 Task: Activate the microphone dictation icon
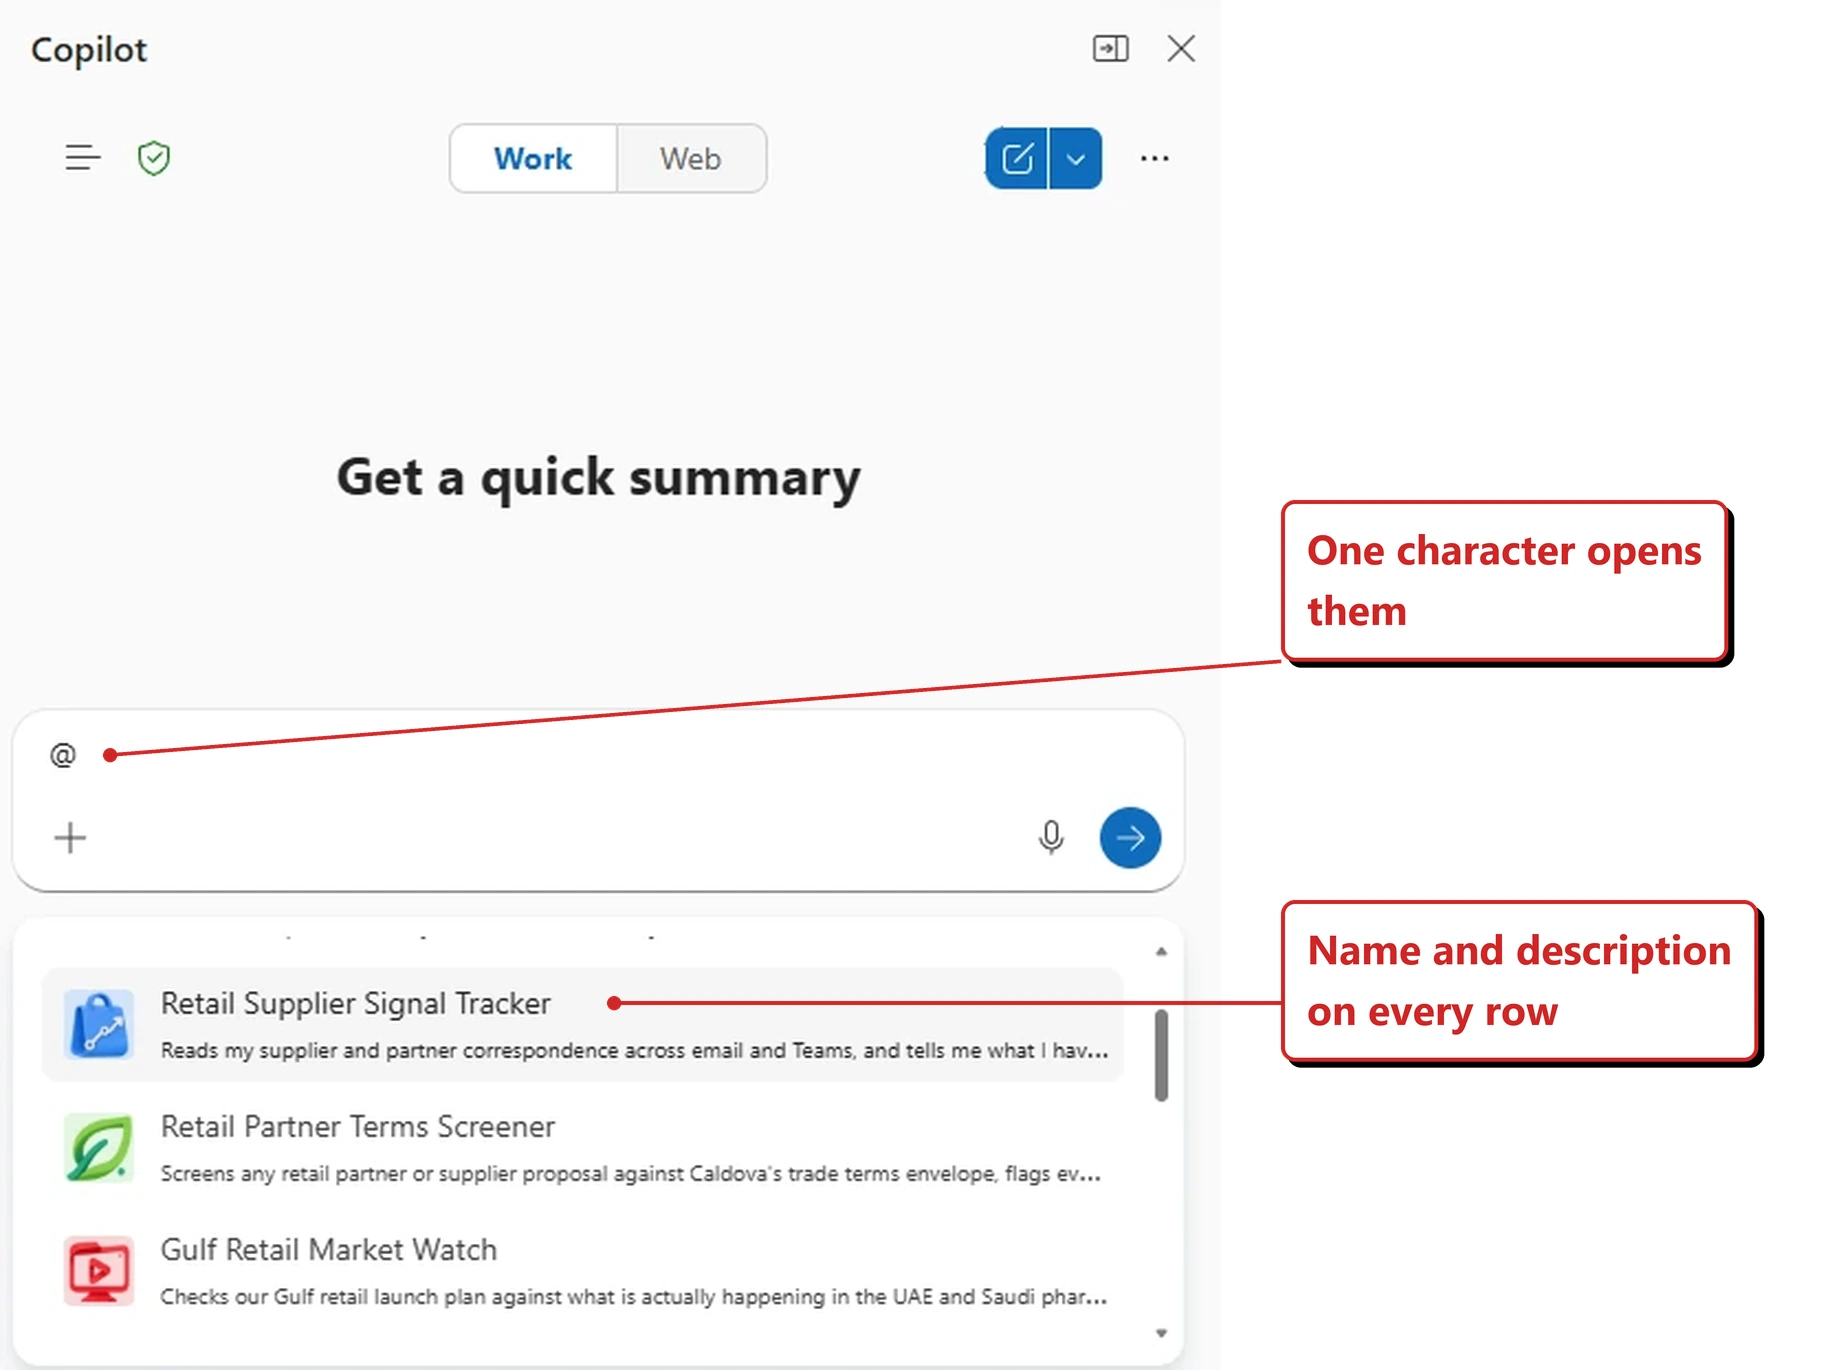[x=1051, y=837]
